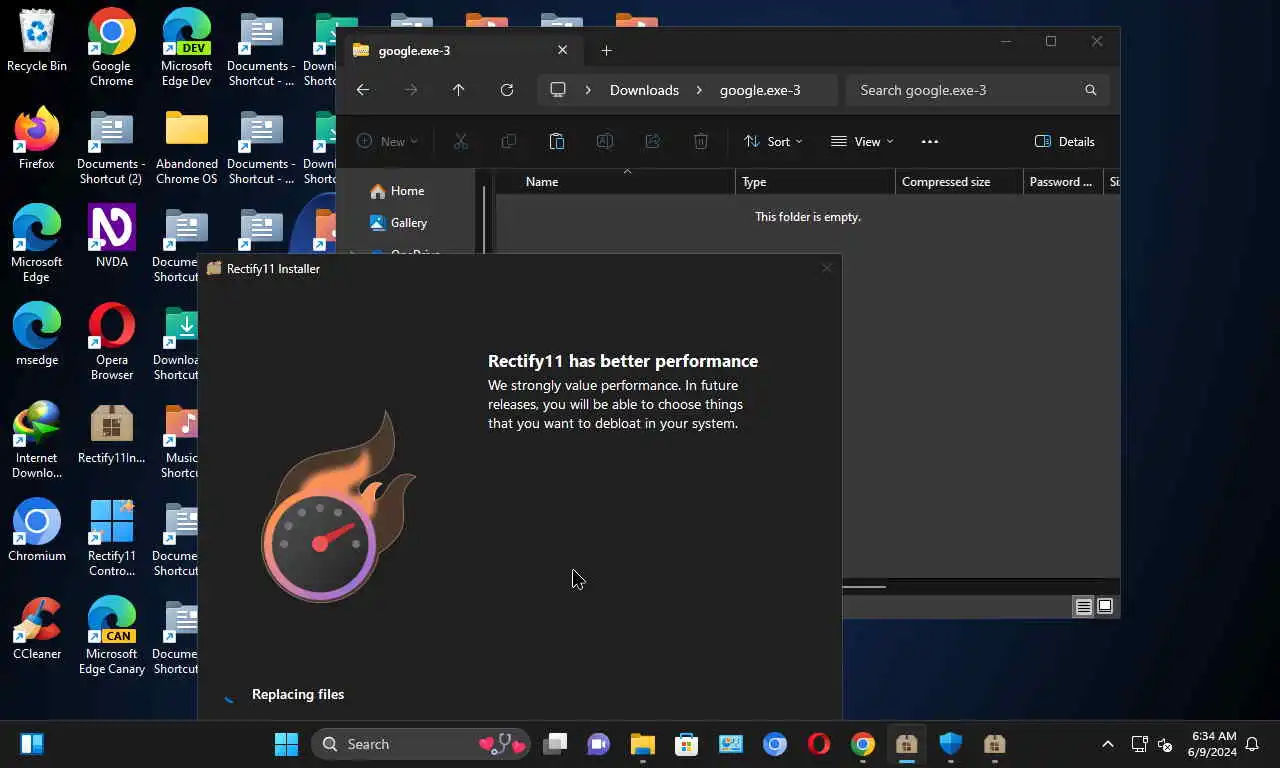Click the Paste toolbar icon
Viewport: 1280px width, 768px height.
(557, 141)
